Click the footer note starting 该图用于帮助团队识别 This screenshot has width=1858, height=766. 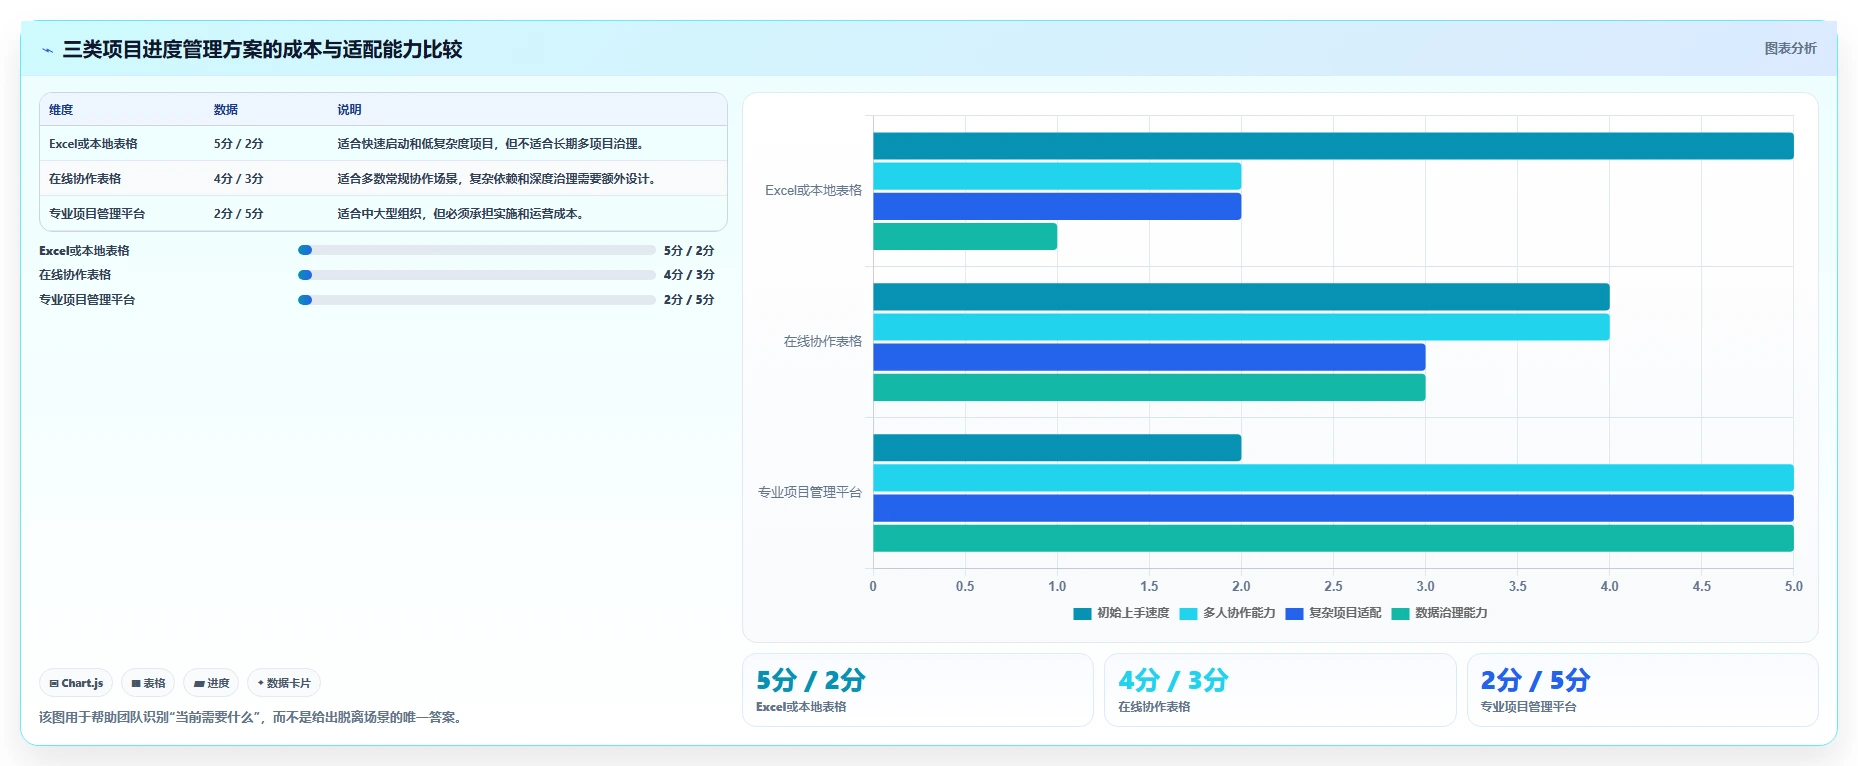252,717
